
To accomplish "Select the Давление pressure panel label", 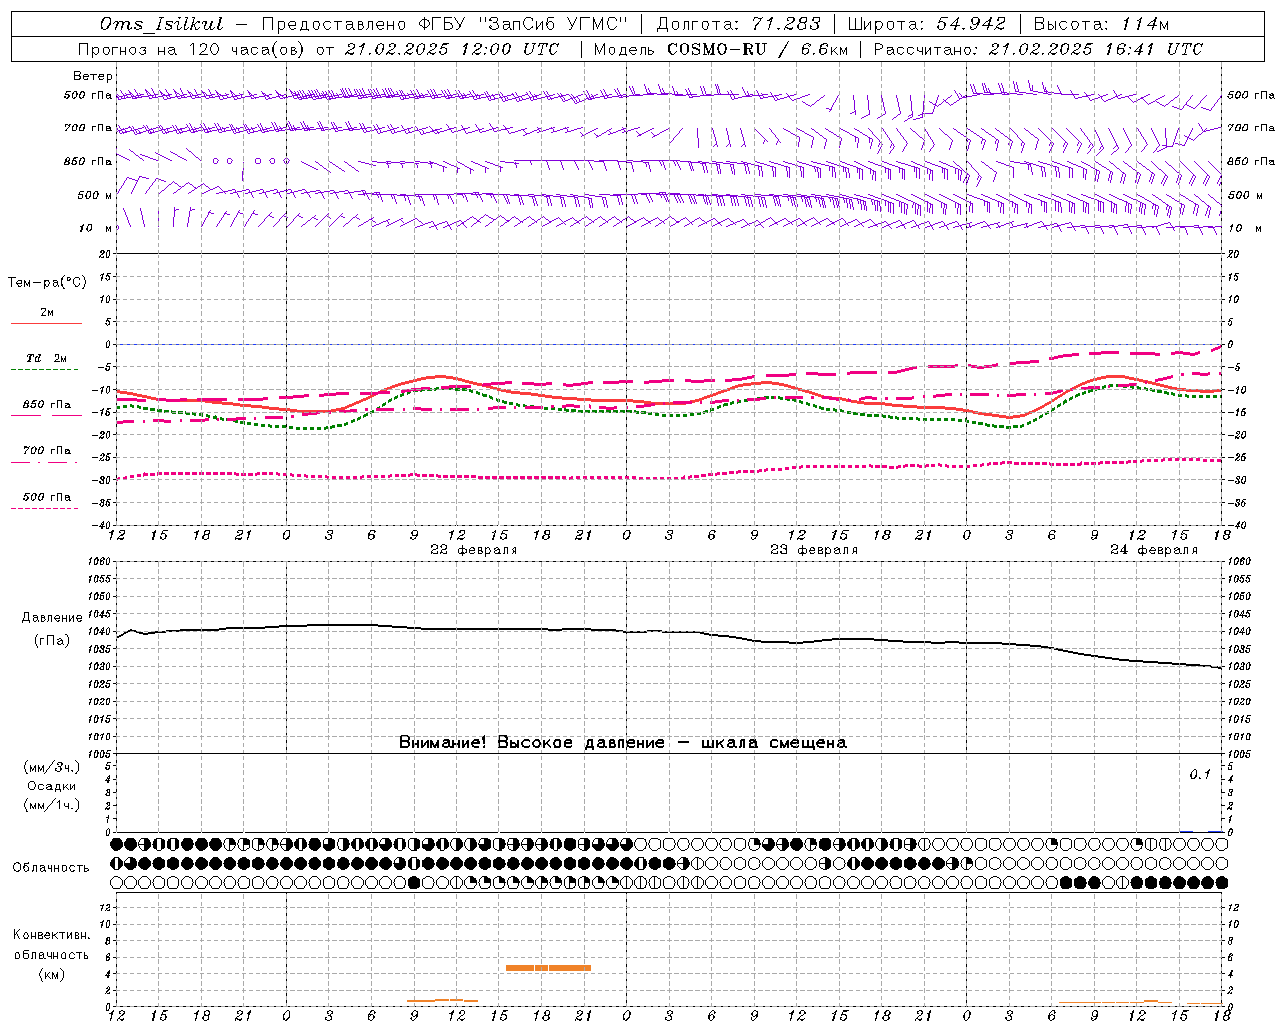I will [52, 618].
